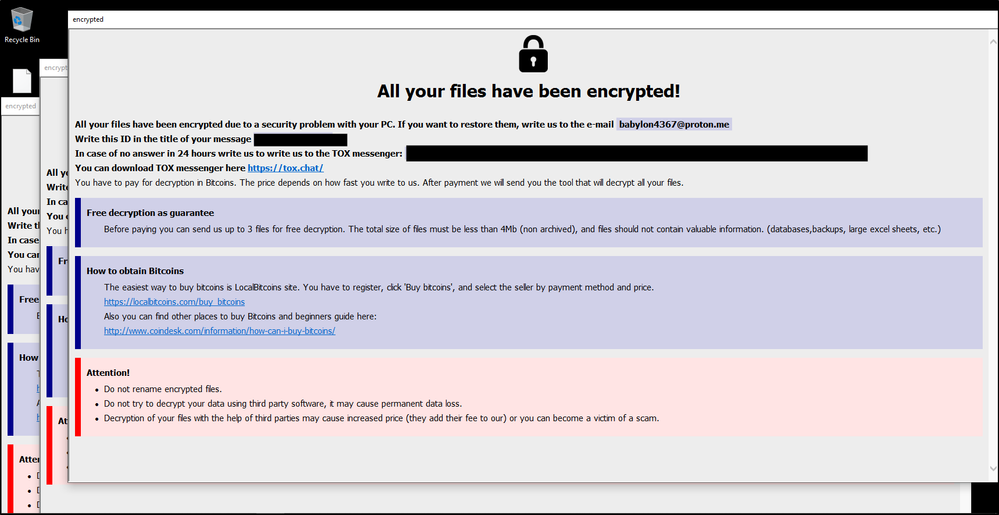The height and width of the screenshot is (515, 999).
Task: Click the 'Do not rename encrypted files' bullet
Action: [165, 389]
